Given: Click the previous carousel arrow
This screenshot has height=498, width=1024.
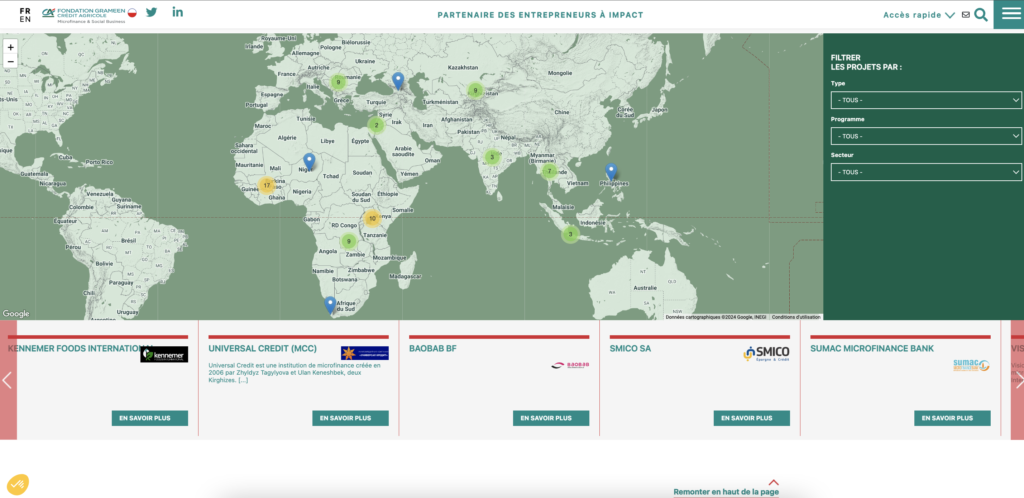Looking at the screenshot, I should (7, 380).
